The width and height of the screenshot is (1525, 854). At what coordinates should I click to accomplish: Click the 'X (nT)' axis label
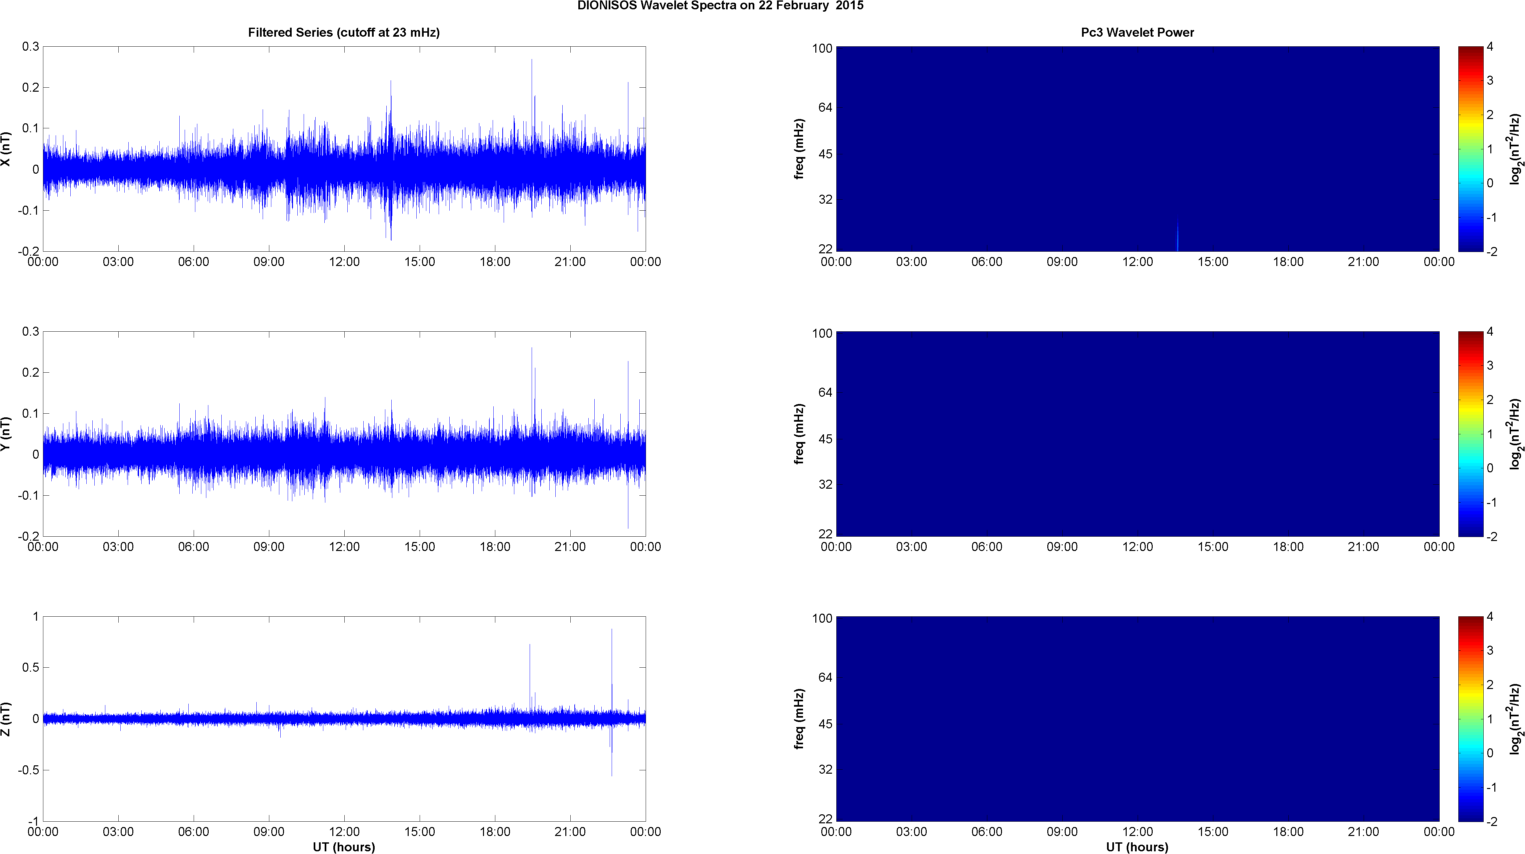click(7, 149)
